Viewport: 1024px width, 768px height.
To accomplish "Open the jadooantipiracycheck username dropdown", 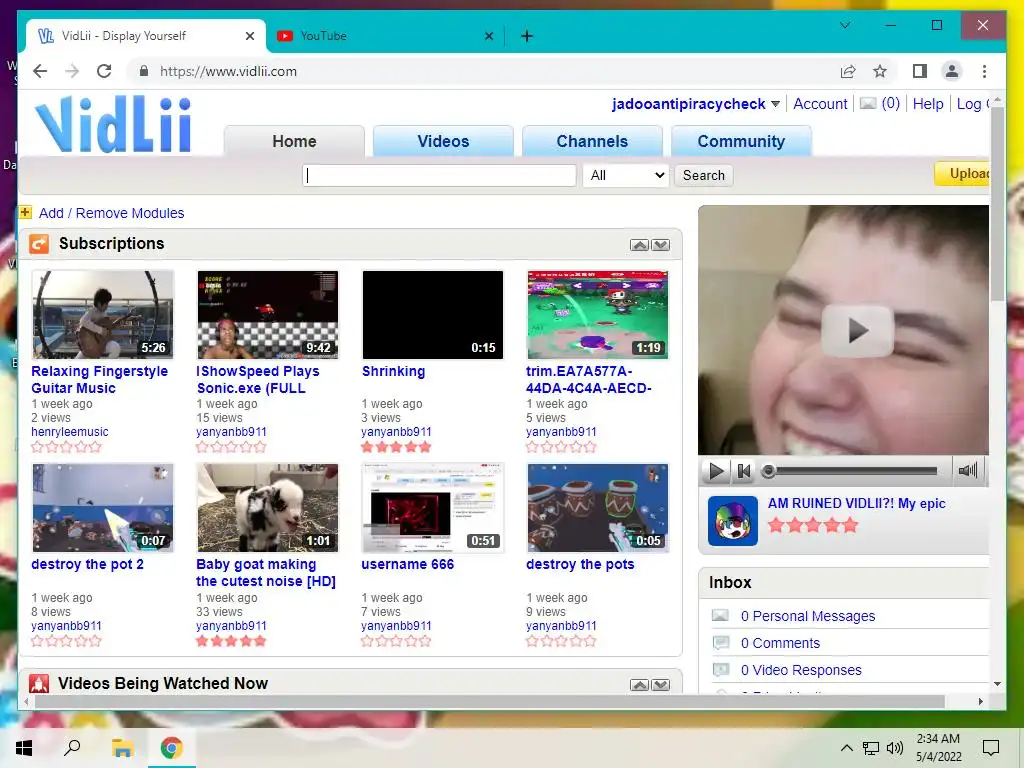I will tap(775, 104).
